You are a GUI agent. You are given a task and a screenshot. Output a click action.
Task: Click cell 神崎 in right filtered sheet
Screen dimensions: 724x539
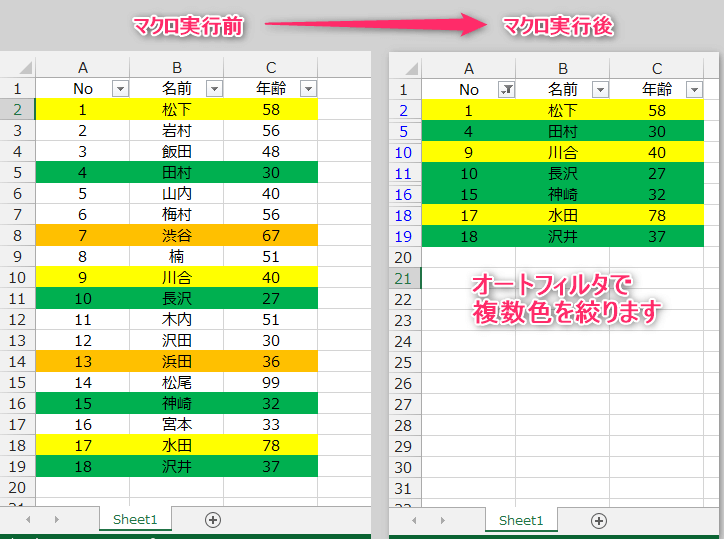(563, 194)
